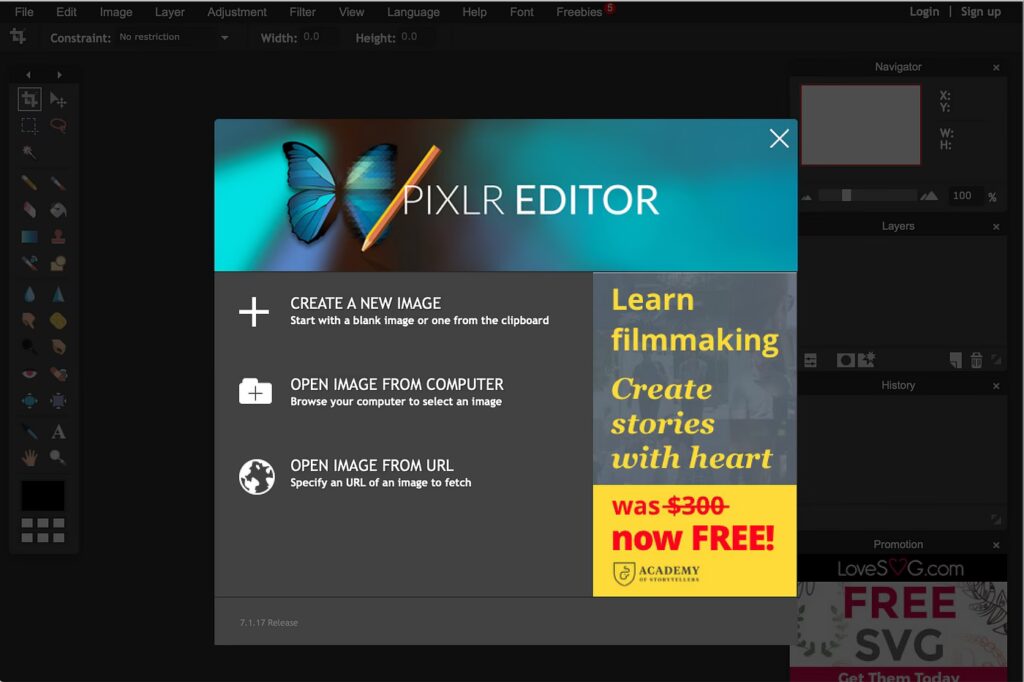Click the black foreground color swatch

tap(43, 495)
